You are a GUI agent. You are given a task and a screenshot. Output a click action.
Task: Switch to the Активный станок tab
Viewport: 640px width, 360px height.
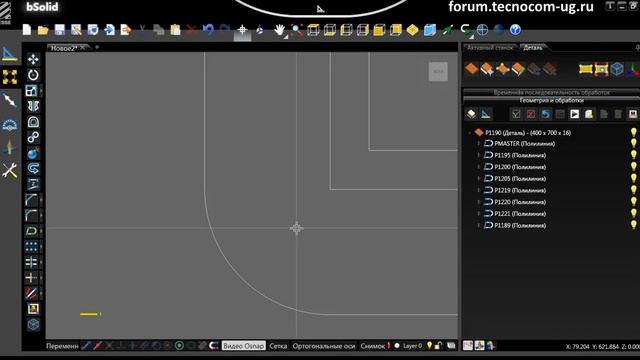click(489, 48)
